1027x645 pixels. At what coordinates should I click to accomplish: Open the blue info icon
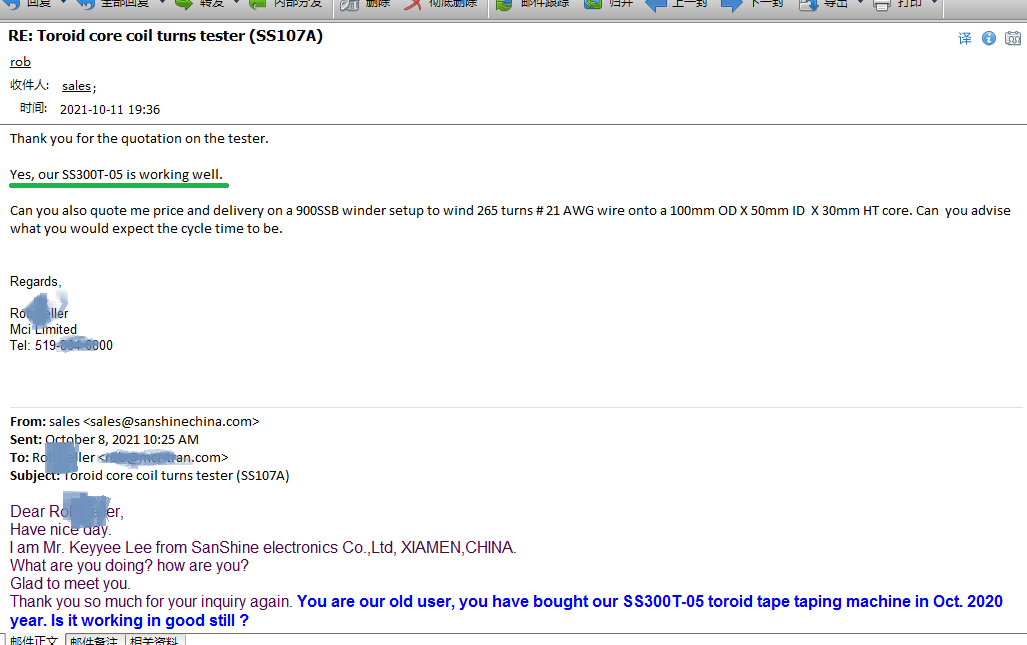989,39
